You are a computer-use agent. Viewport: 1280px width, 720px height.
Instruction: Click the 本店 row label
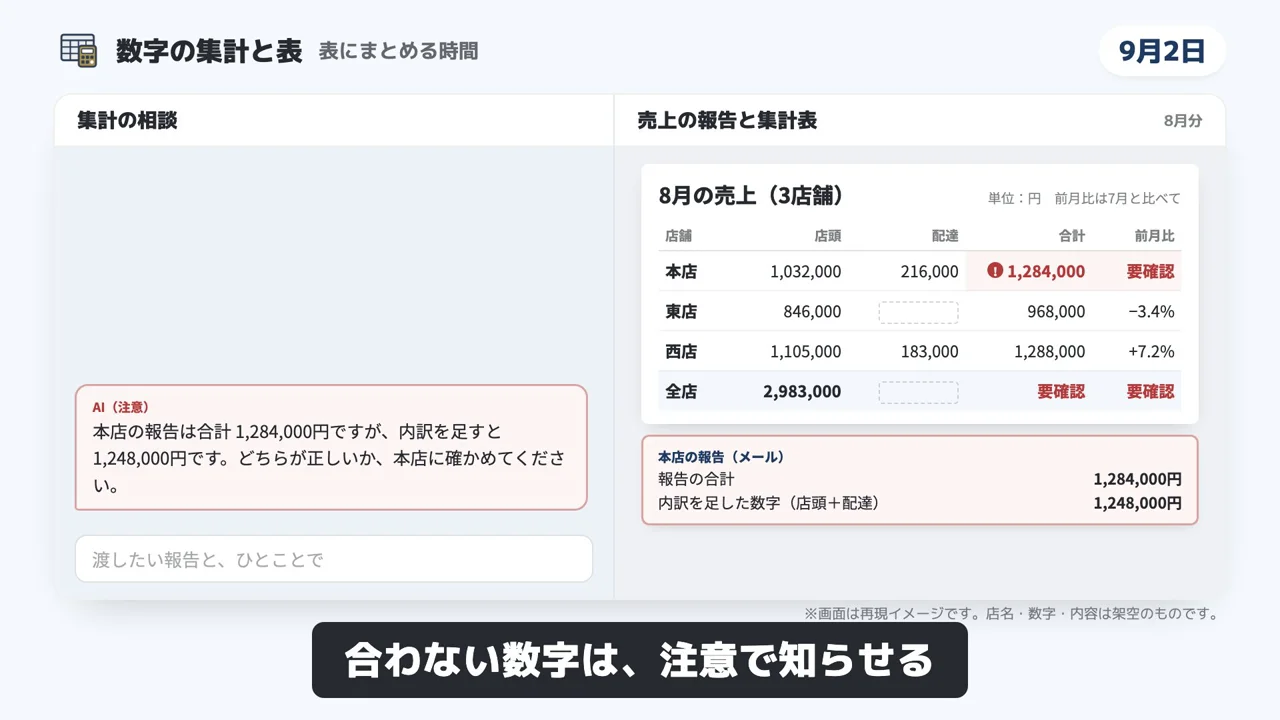681,271
